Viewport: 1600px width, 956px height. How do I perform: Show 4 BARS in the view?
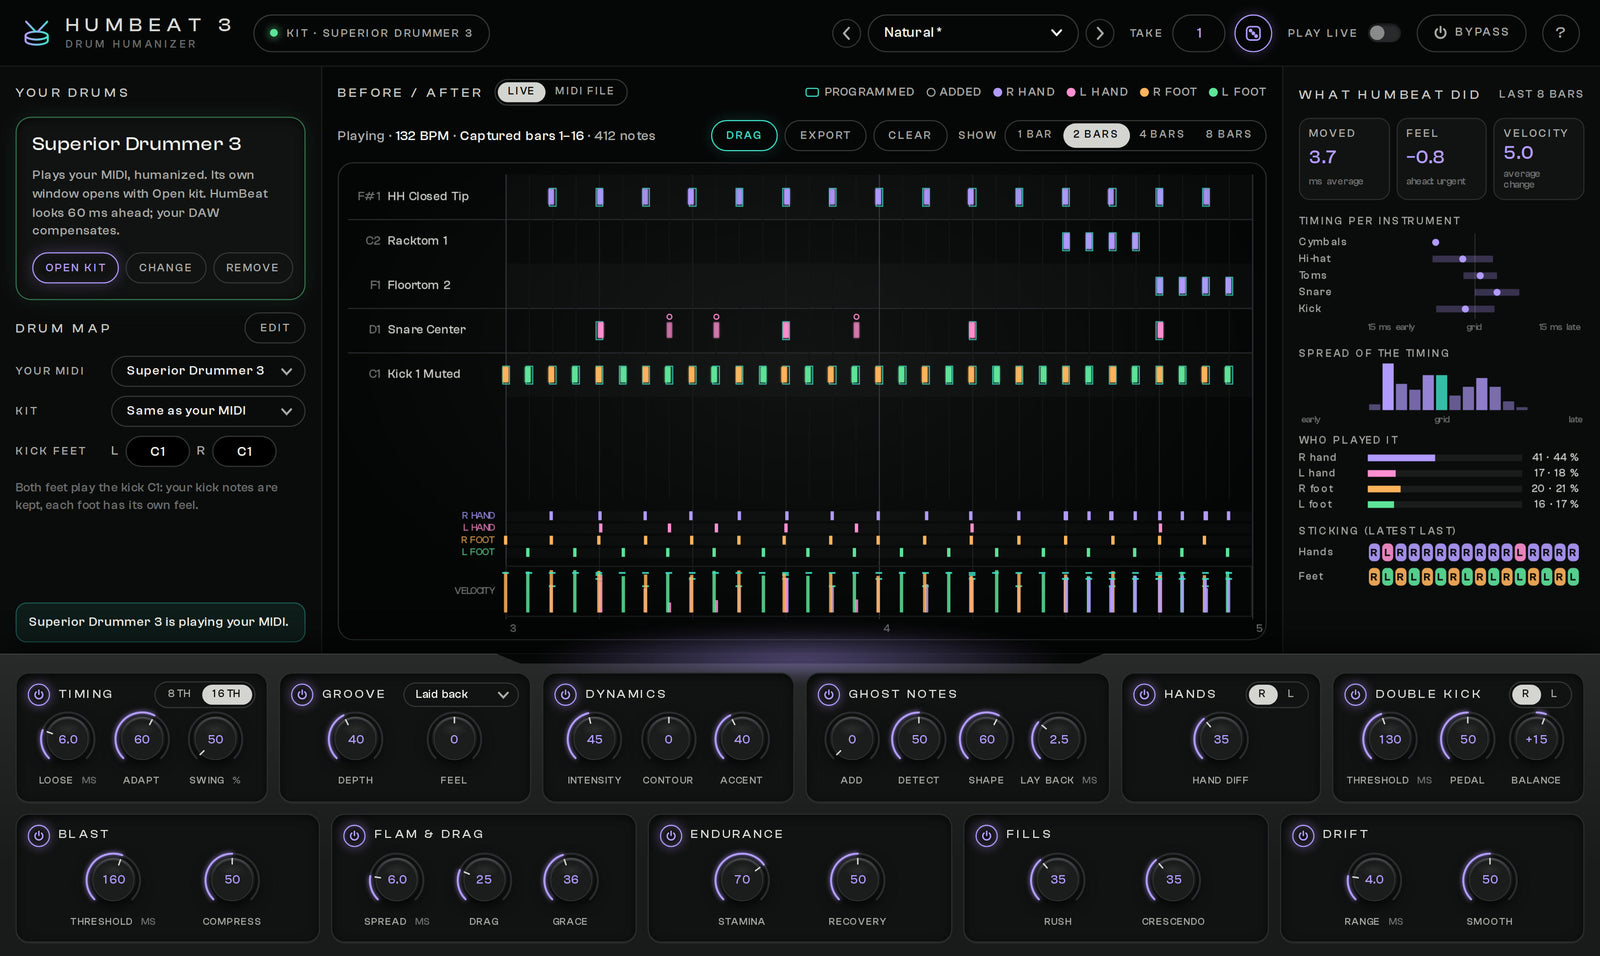click(1162, 135)
